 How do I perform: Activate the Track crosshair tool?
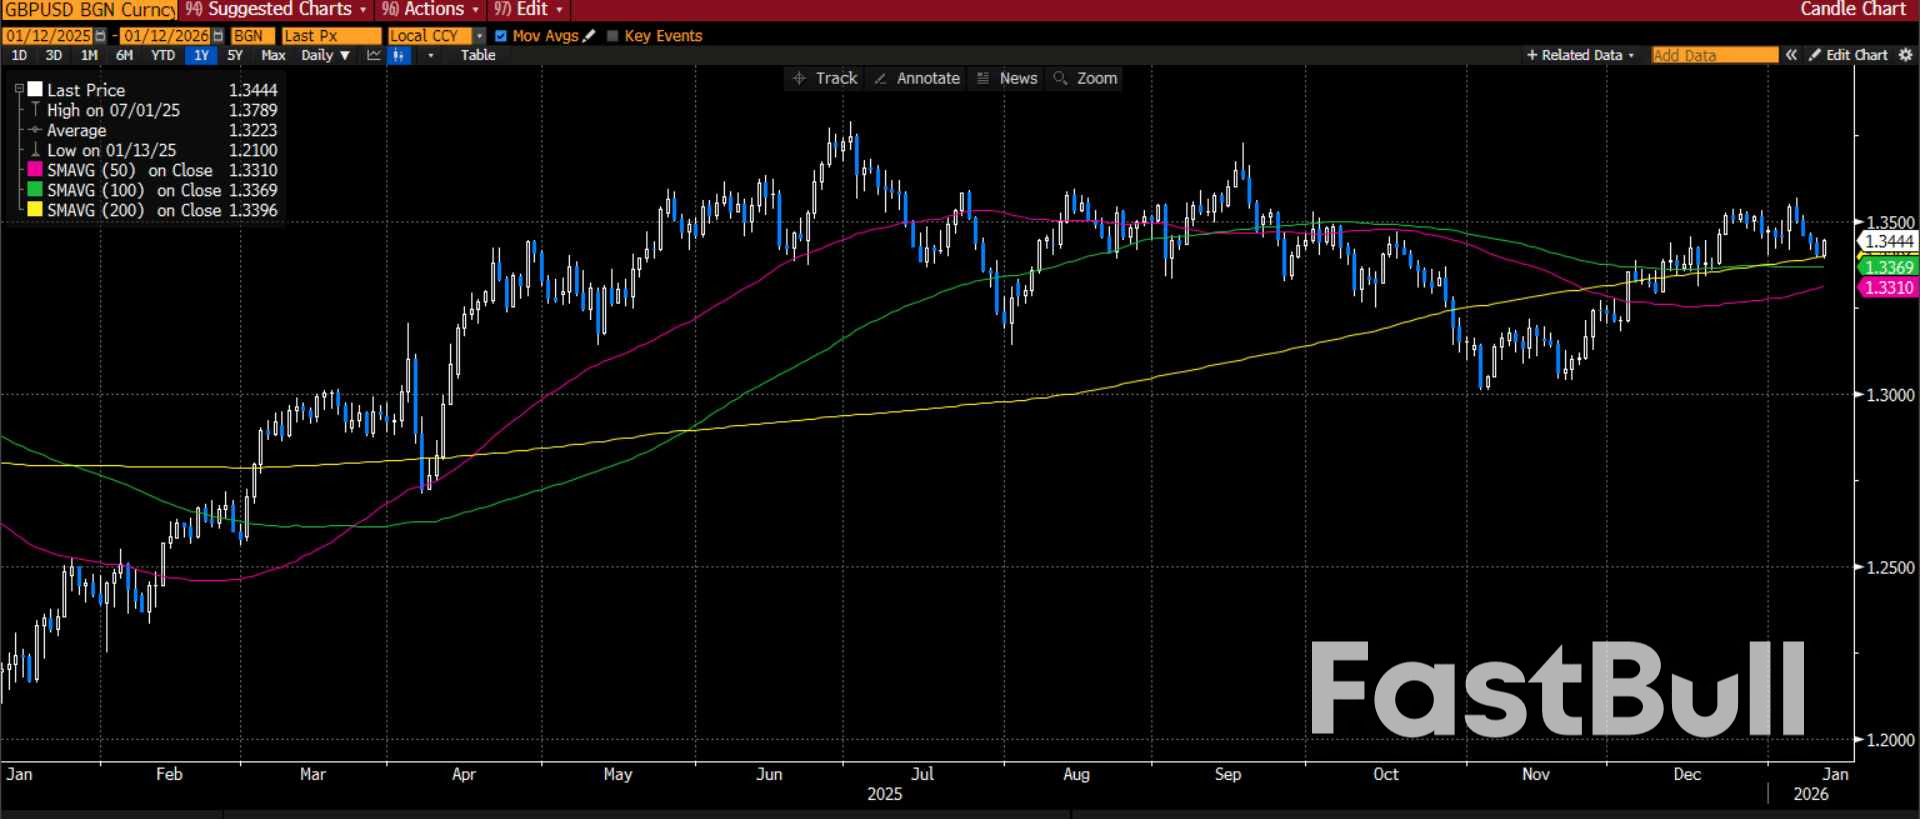(x=825, y=78)
